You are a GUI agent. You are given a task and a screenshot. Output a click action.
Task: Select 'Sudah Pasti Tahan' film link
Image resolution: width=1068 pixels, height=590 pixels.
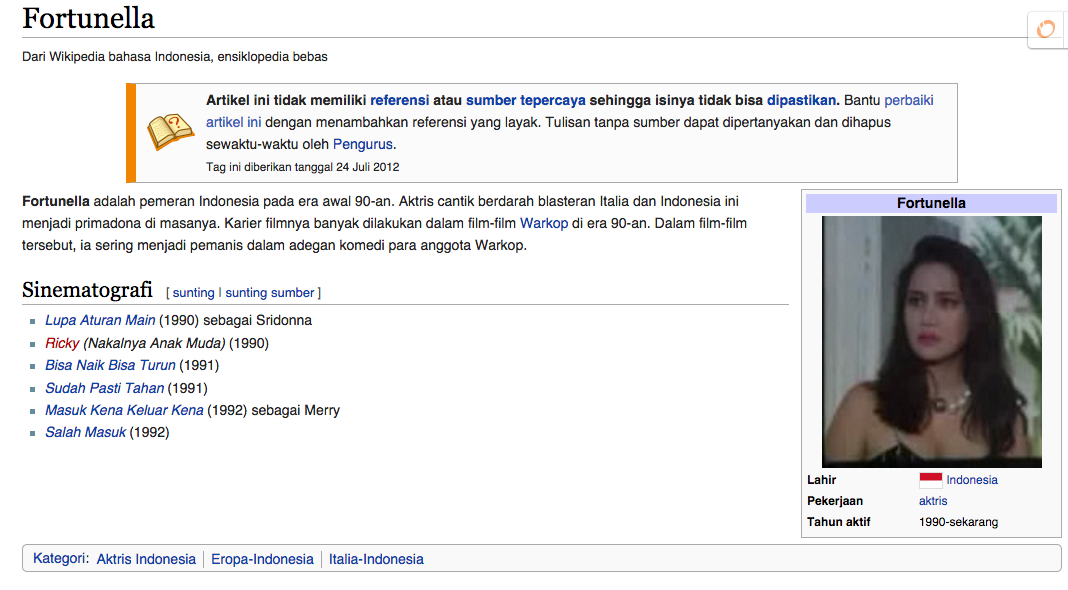tap(104, 388)
